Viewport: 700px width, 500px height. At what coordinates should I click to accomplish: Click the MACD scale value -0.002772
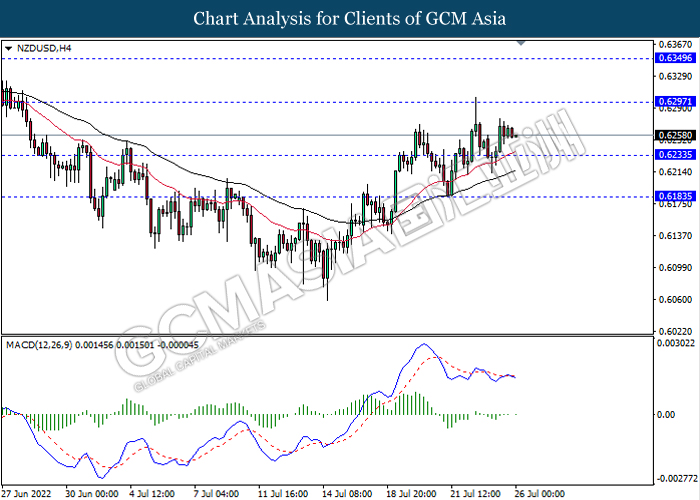pyautogui.click(x=676, y=479)
